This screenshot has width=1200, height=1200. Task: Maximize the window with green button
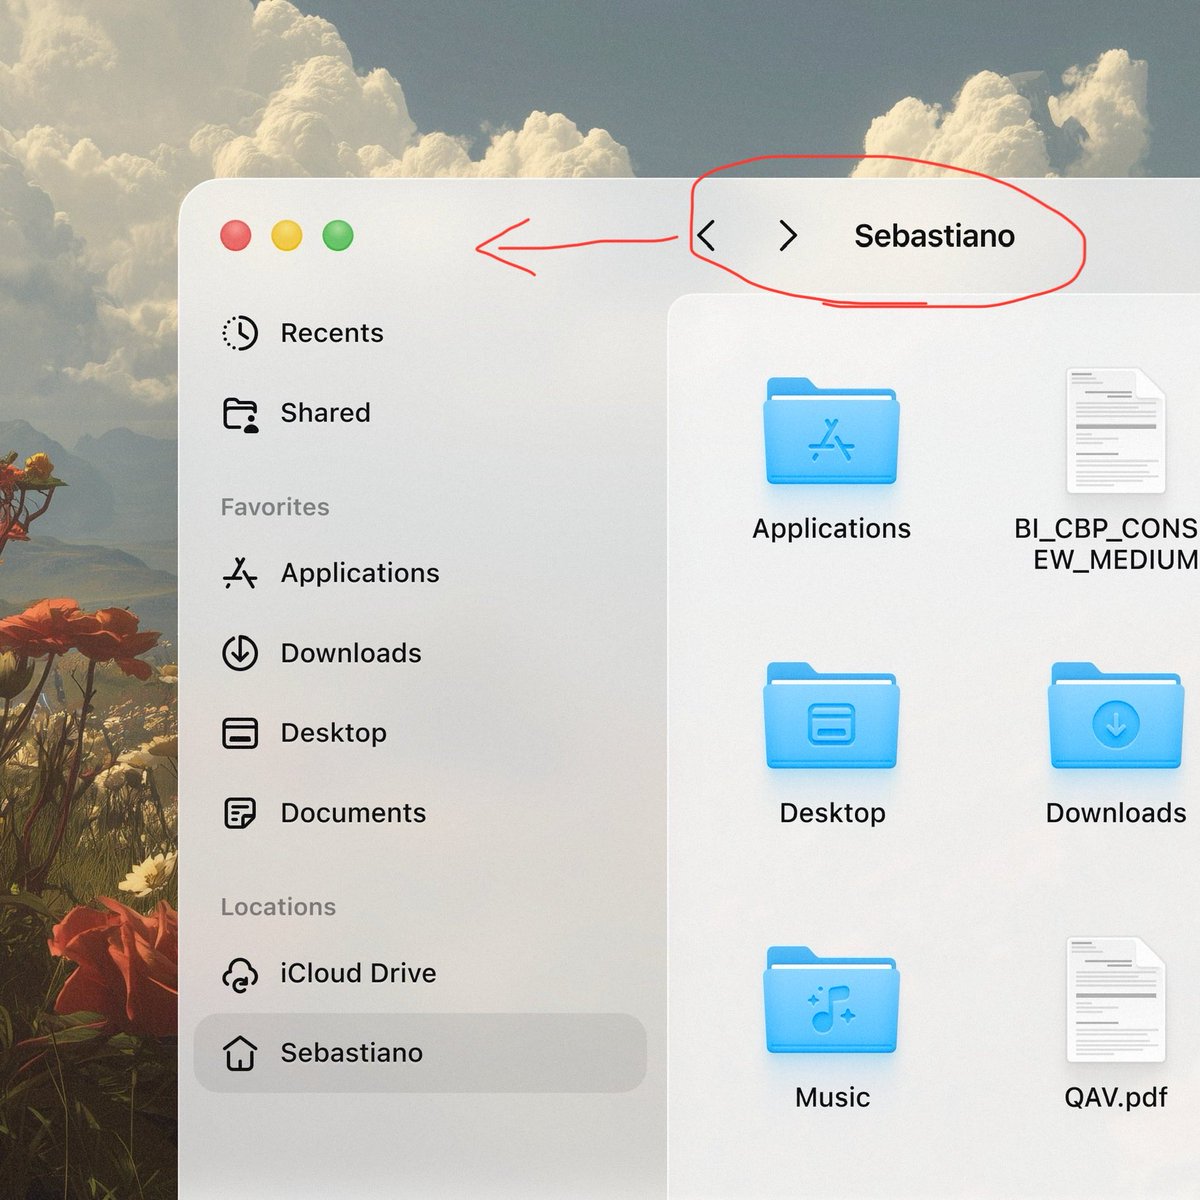click(x=338, y=236)
